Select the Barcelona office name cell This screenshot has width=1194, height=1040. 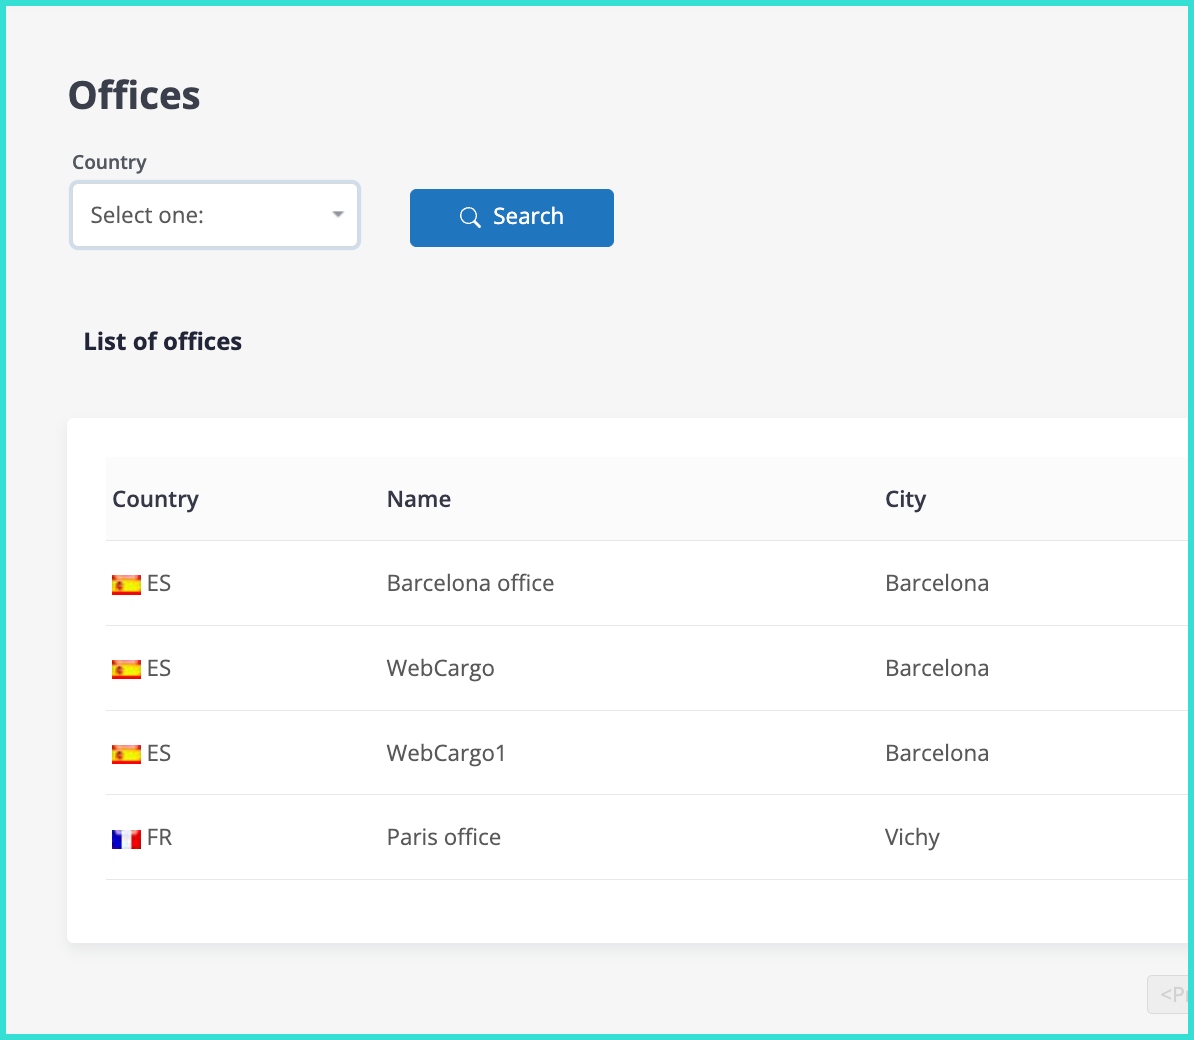coord(470,583)
